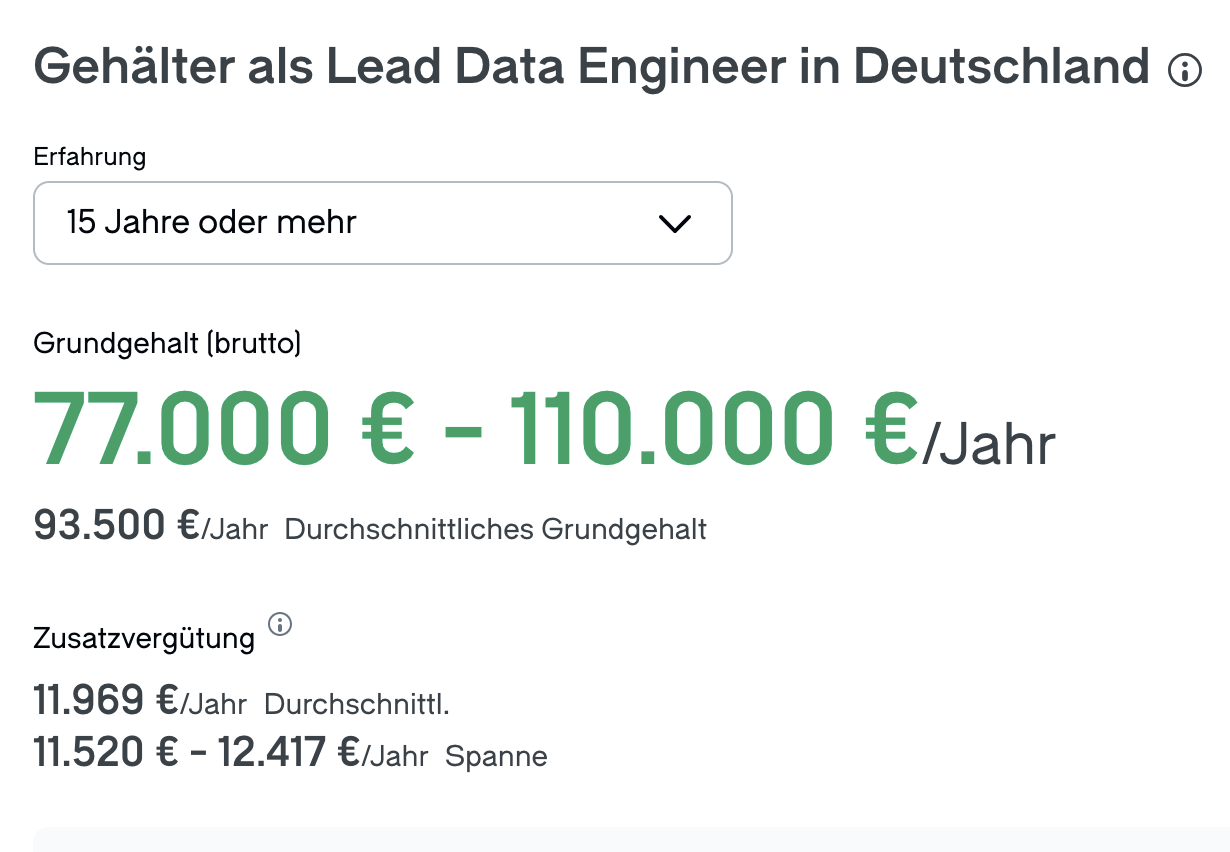Click the small info circle above Durchschnittl. value

tap(281, 626)
